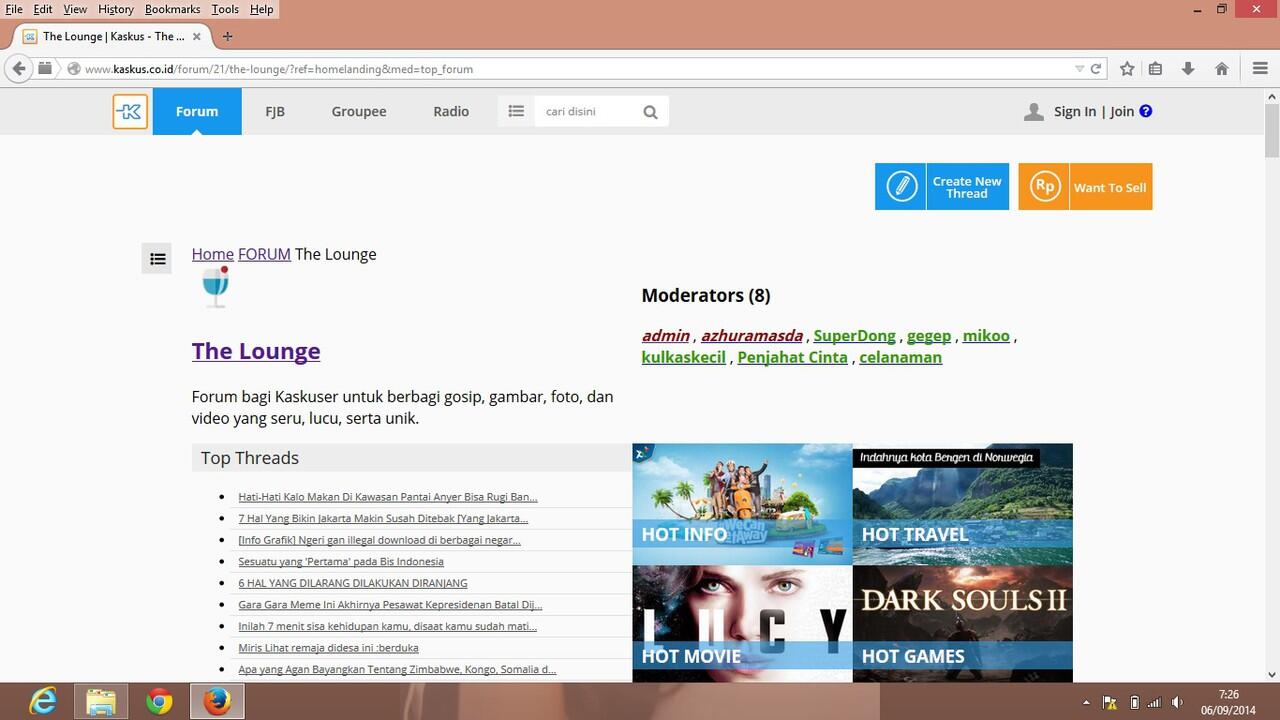The height and width of the screenshot is (720, 1280).
Task: Click the search magnifier icon
Action: click(x=650, y=112)
